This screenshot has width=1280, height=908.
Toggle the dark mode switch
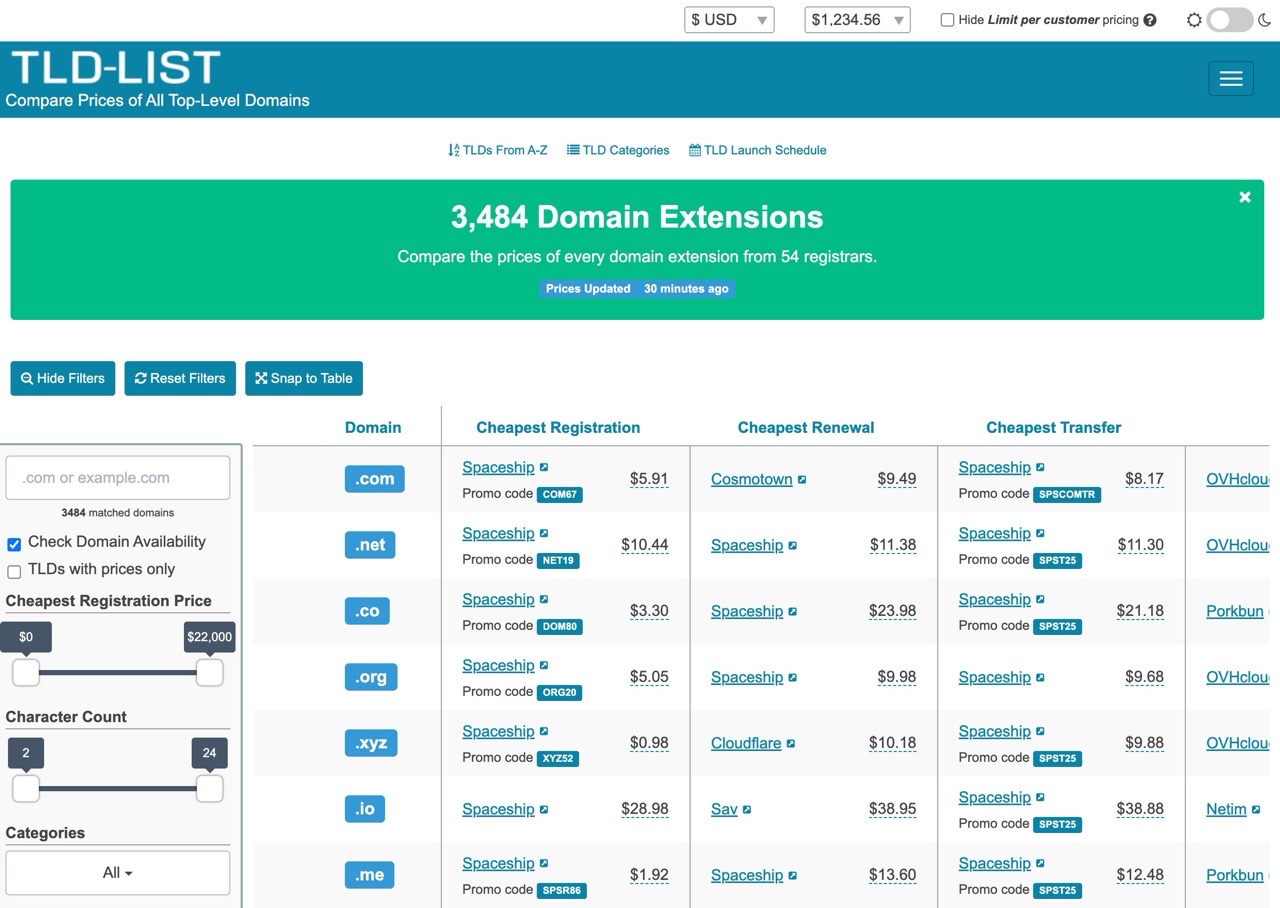coord(1229,20)
